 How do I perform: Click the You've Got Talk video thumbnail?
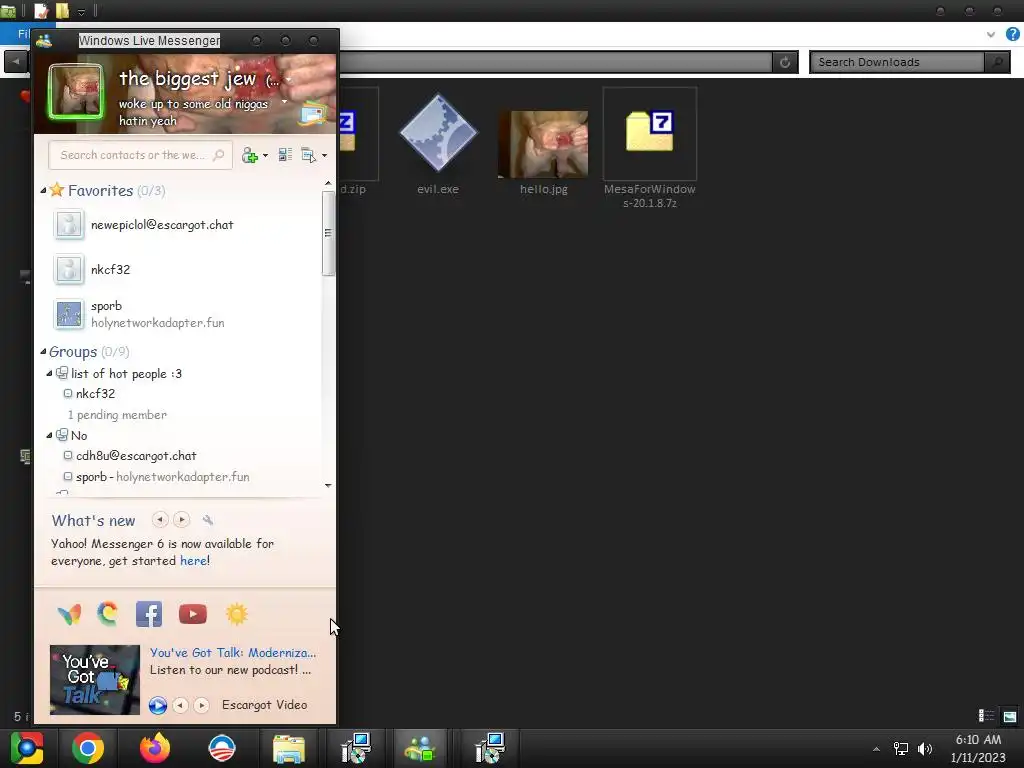click(95, 680)
